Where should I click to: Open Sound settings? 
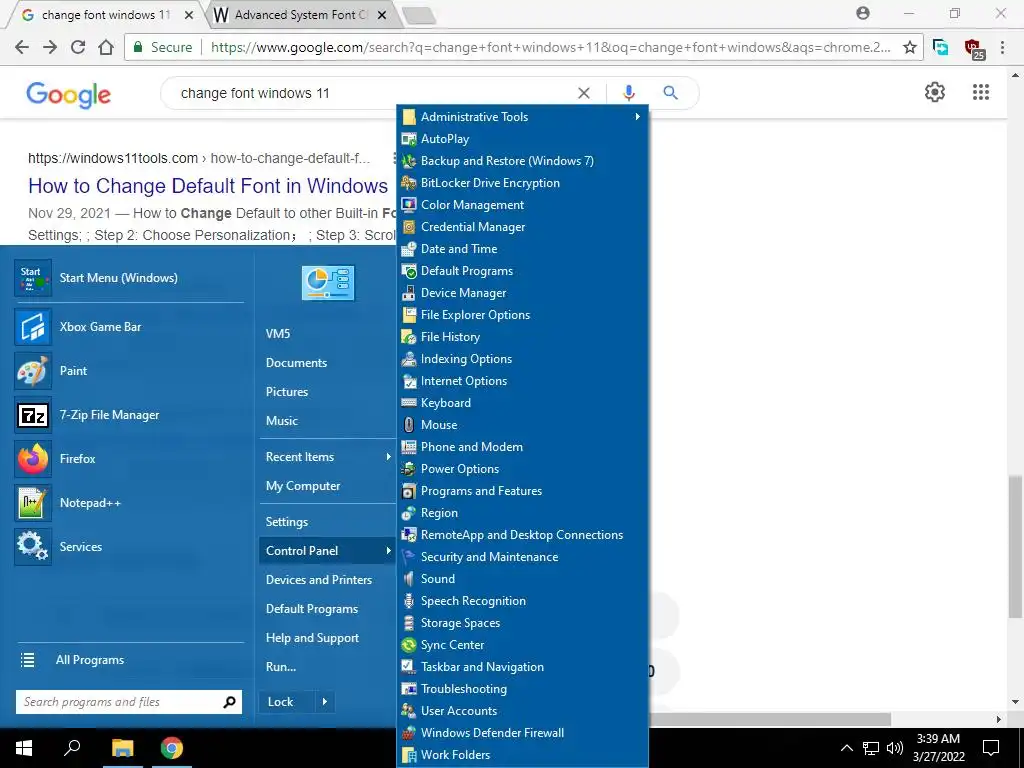click(x=522, y=579)
